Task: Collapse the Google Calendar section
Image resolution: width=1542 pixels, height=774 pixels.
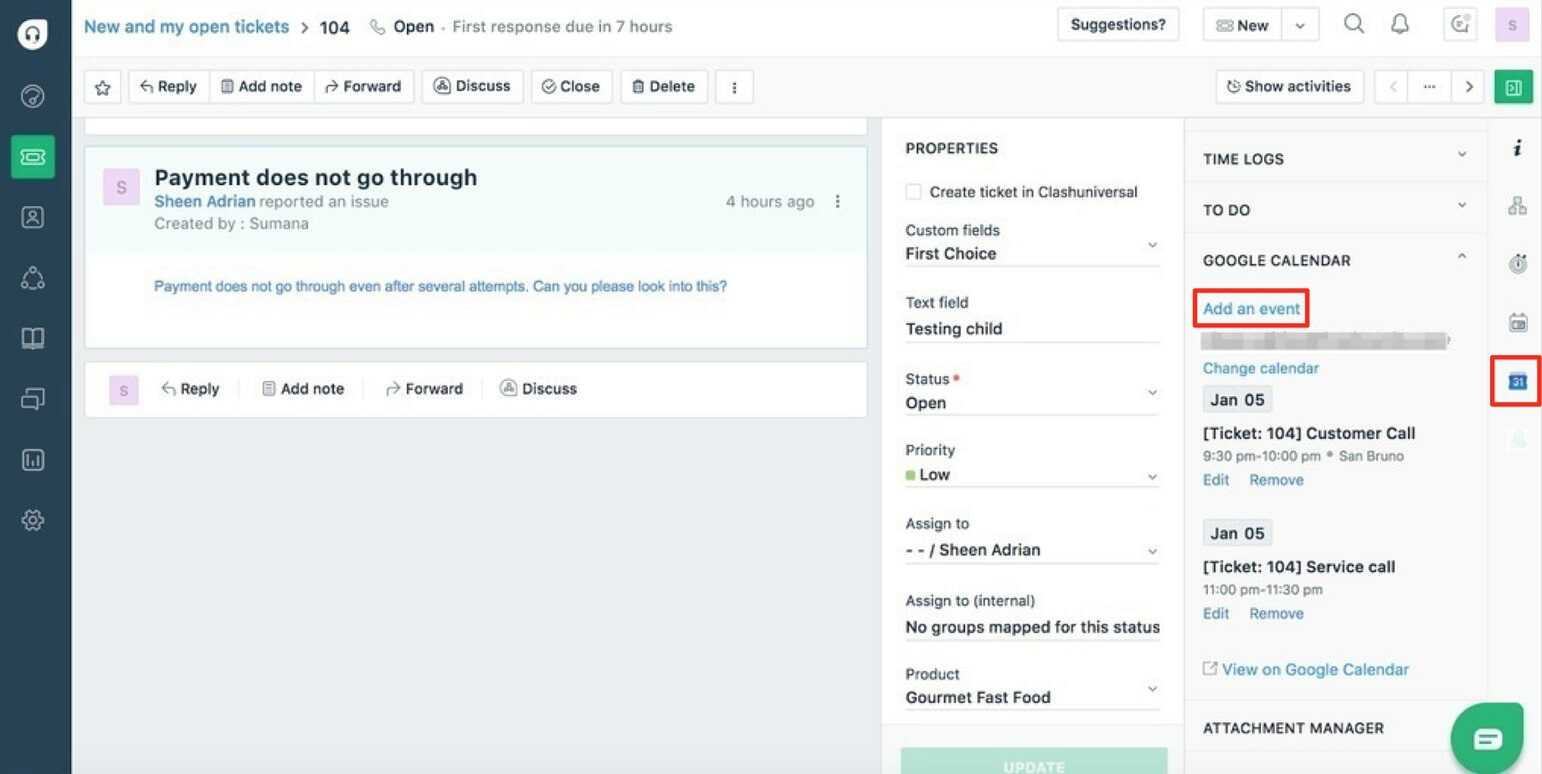Action: [1462, 259]
